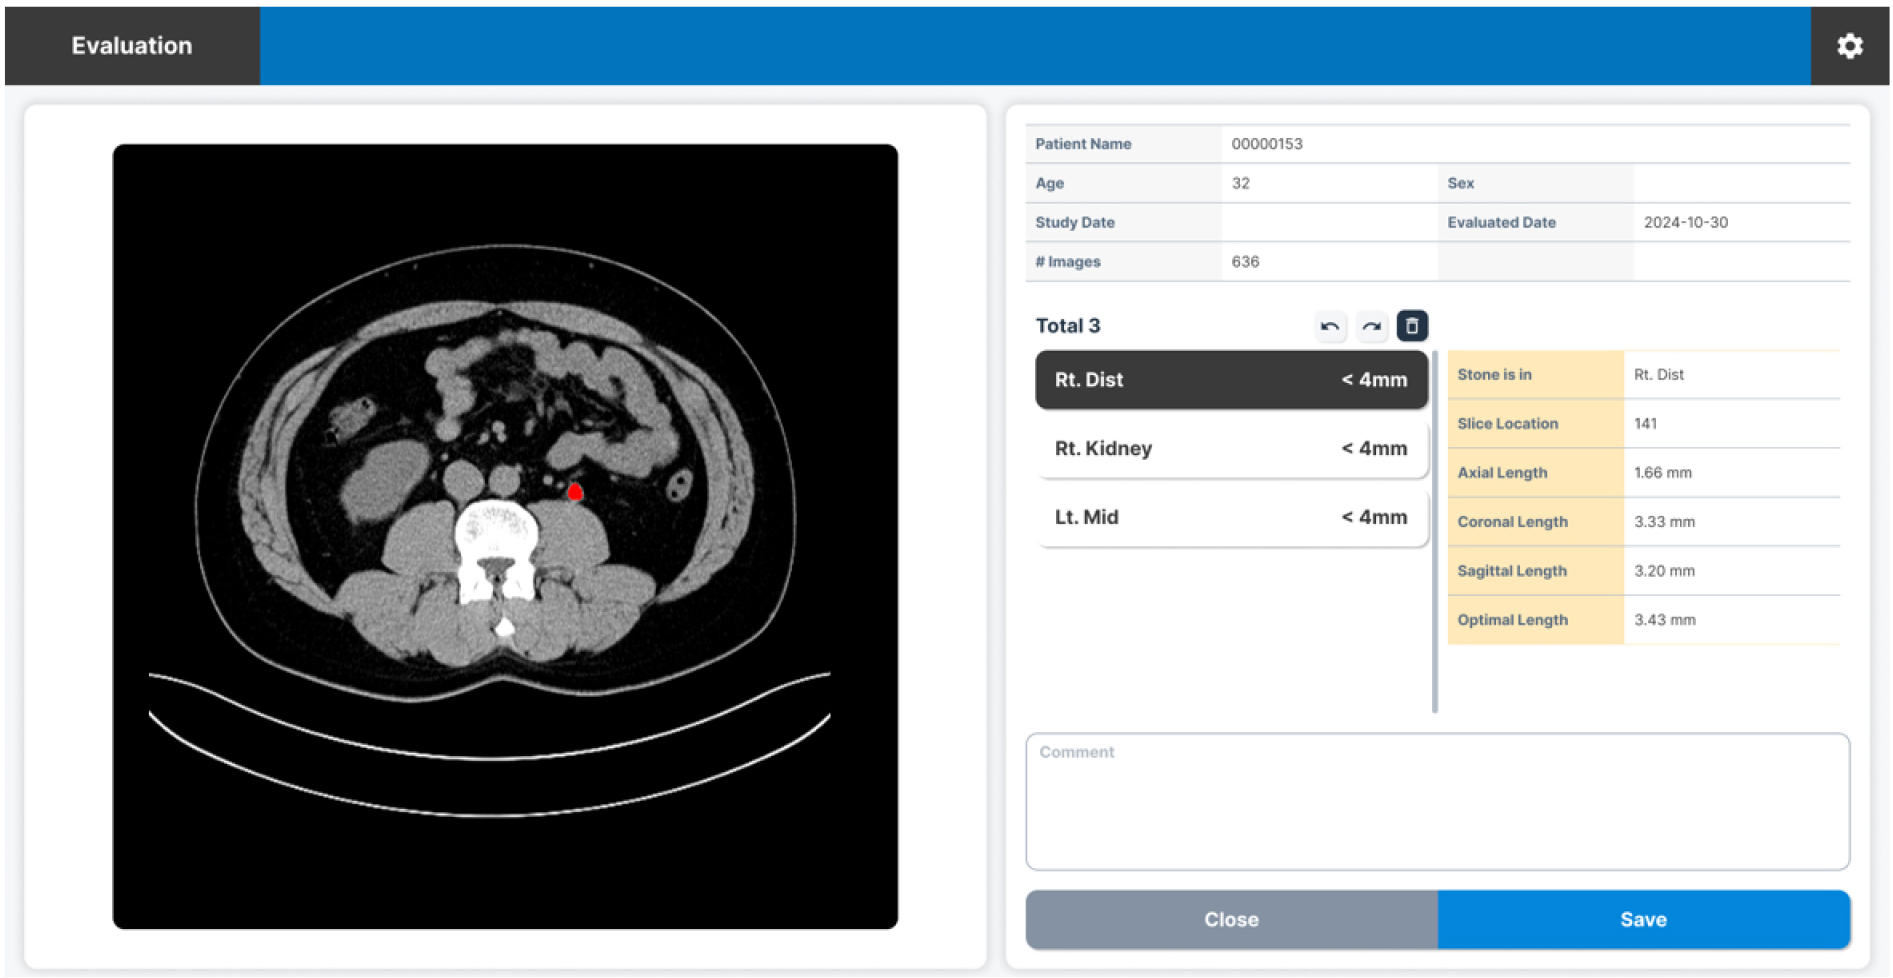The width and height of the screenshot is (1893, 978).
Task: Open the Evaluation tab
Action: point(132,46)
